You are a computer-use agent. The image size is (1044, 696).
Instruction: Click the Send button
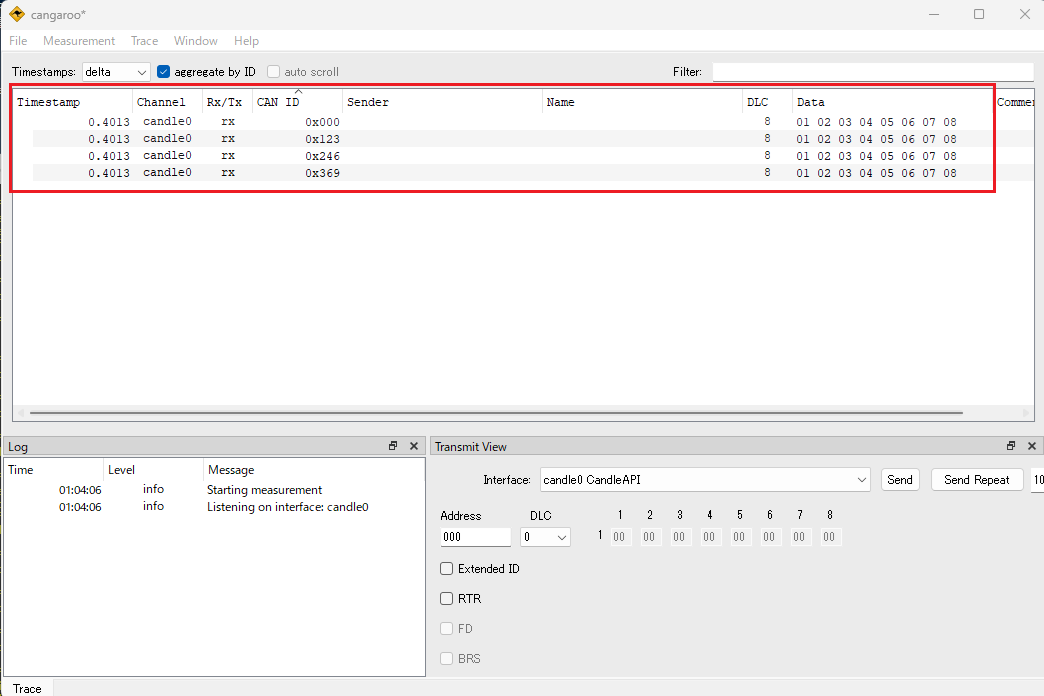point(900,480)
